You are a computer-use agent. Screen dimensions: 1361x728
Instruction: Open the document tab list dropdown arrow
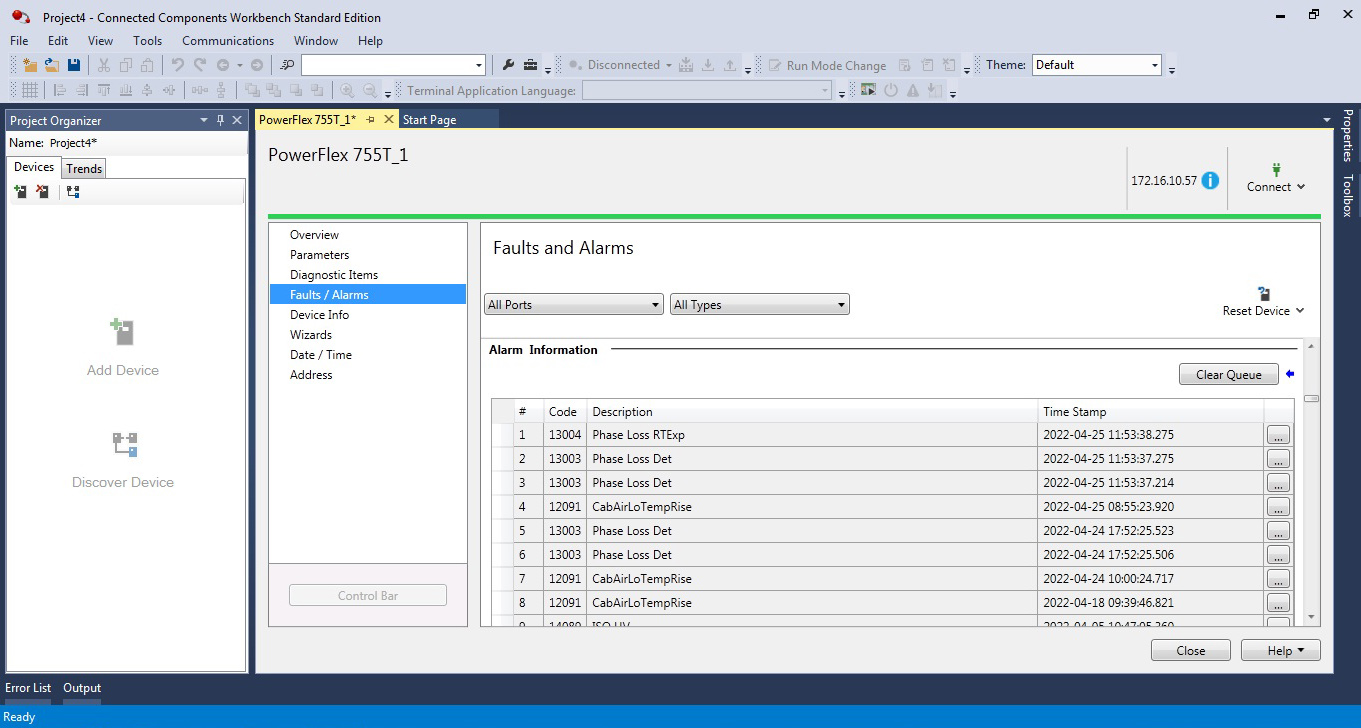pyautogui.click(x=1327, y=120)
